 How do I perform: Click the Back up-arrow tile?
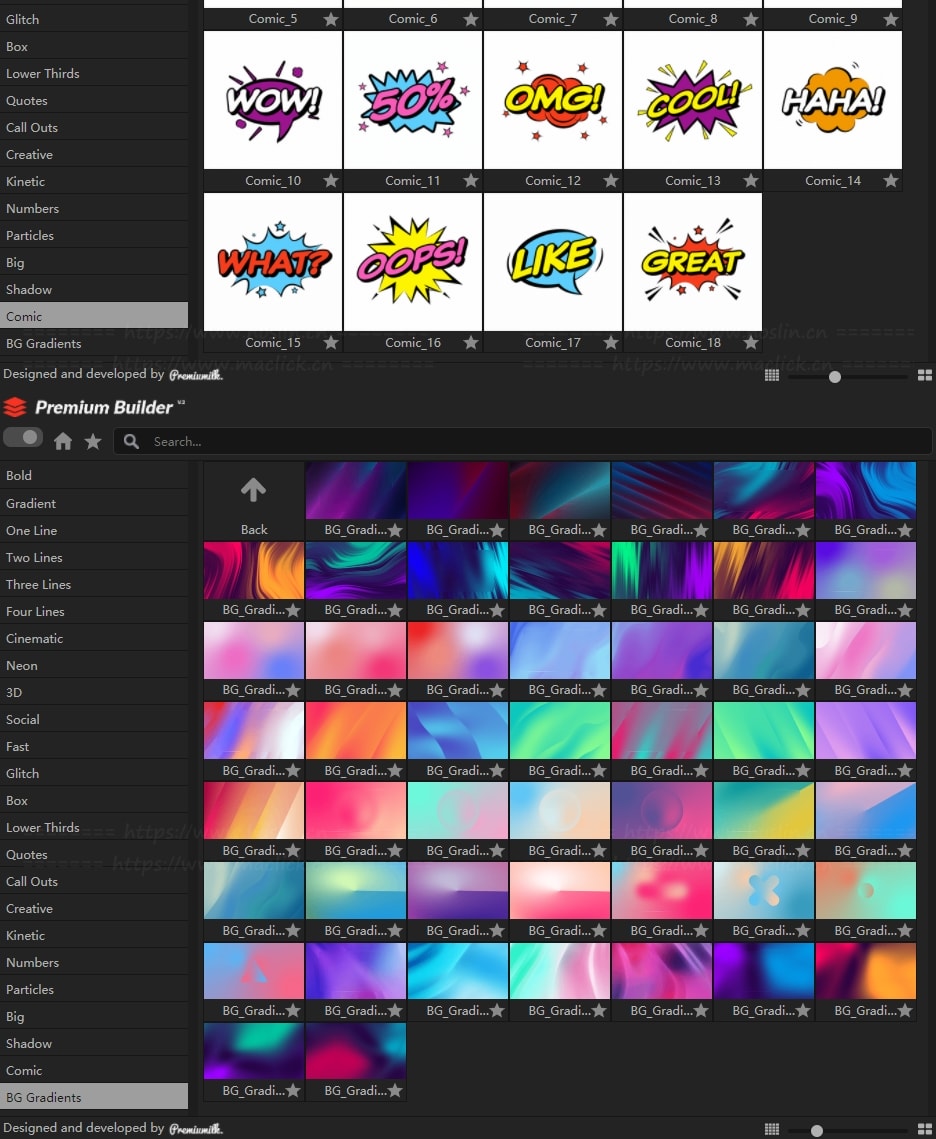click(x=253, y=500)
